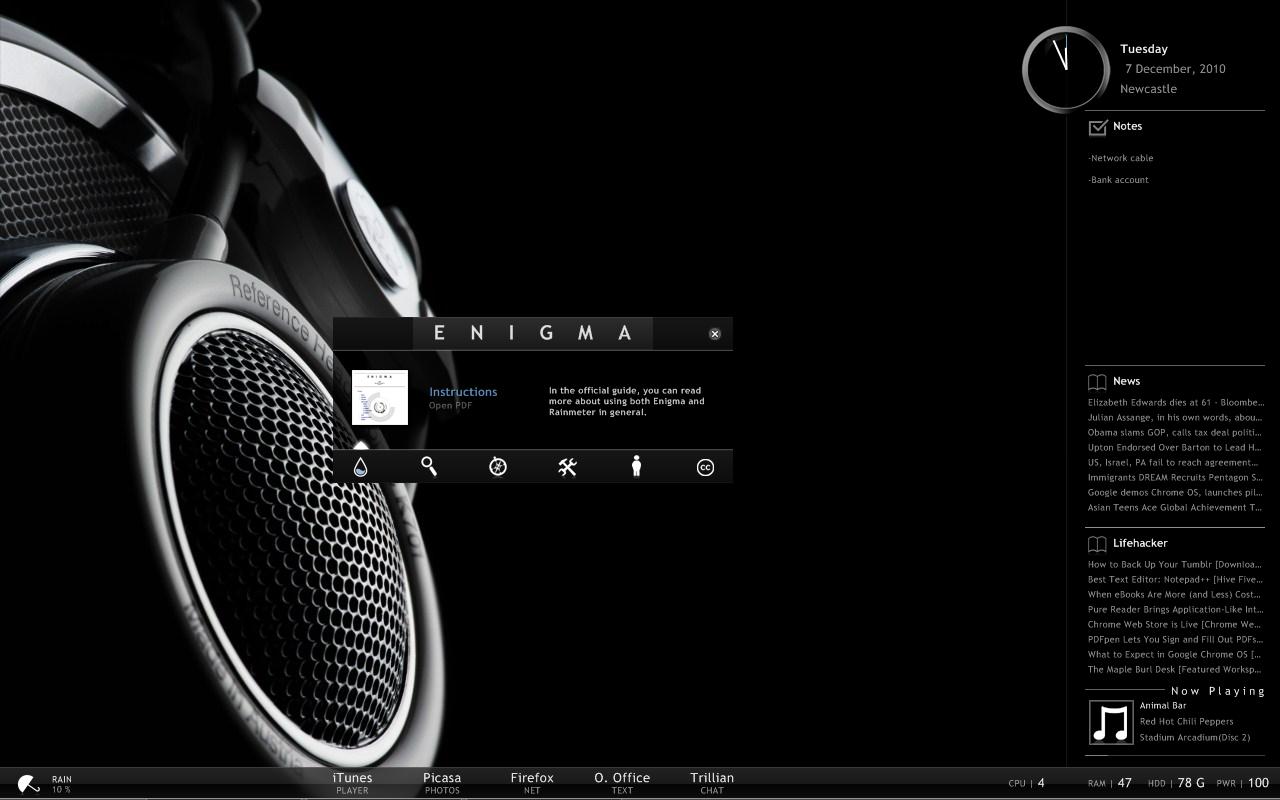Click the Open PDF link

448,405
